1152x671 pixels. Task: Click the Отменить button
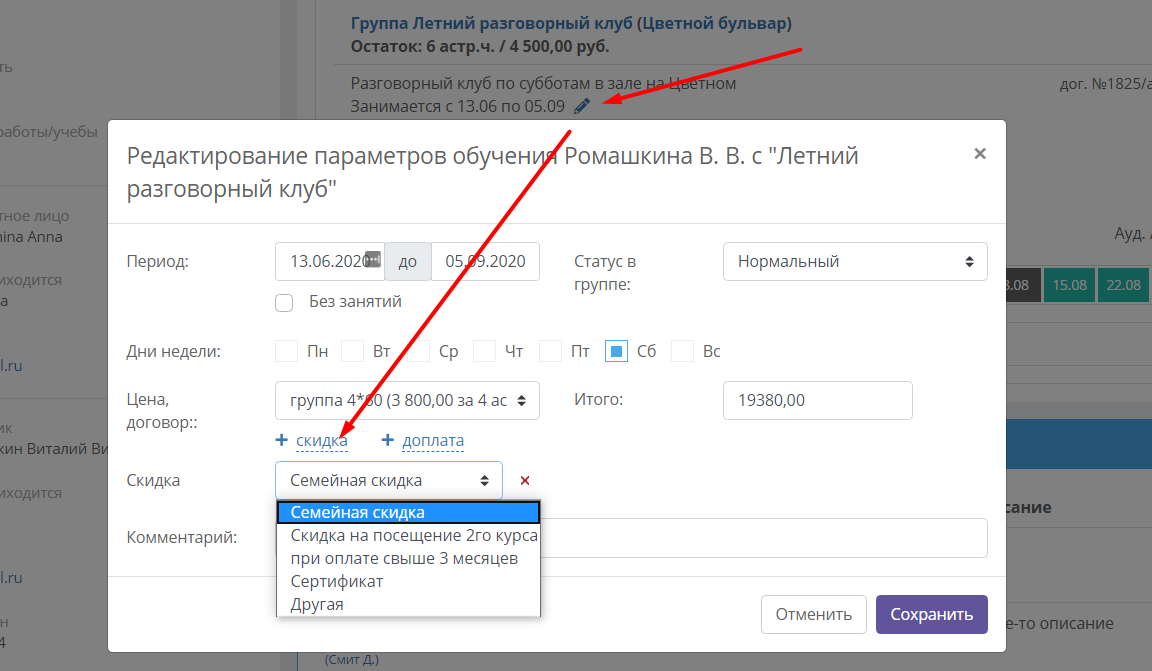(814, 614)
